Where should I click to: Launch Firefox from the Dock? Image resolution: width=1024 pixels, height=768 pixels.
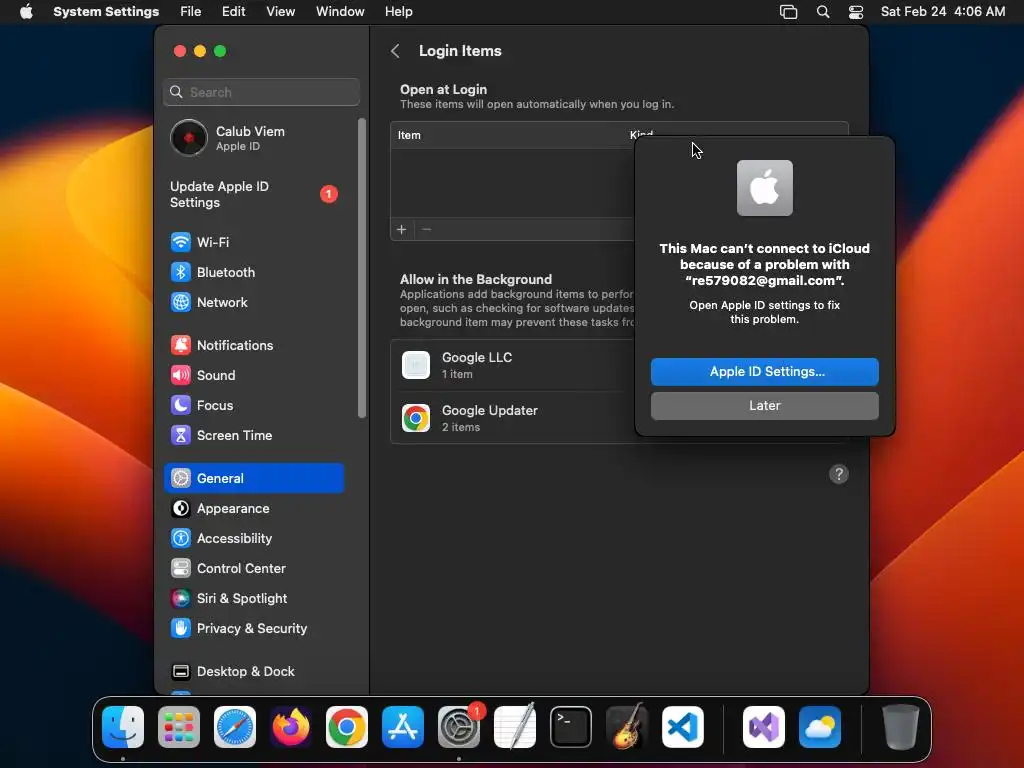pyautogui.click(x=291, y=727)
